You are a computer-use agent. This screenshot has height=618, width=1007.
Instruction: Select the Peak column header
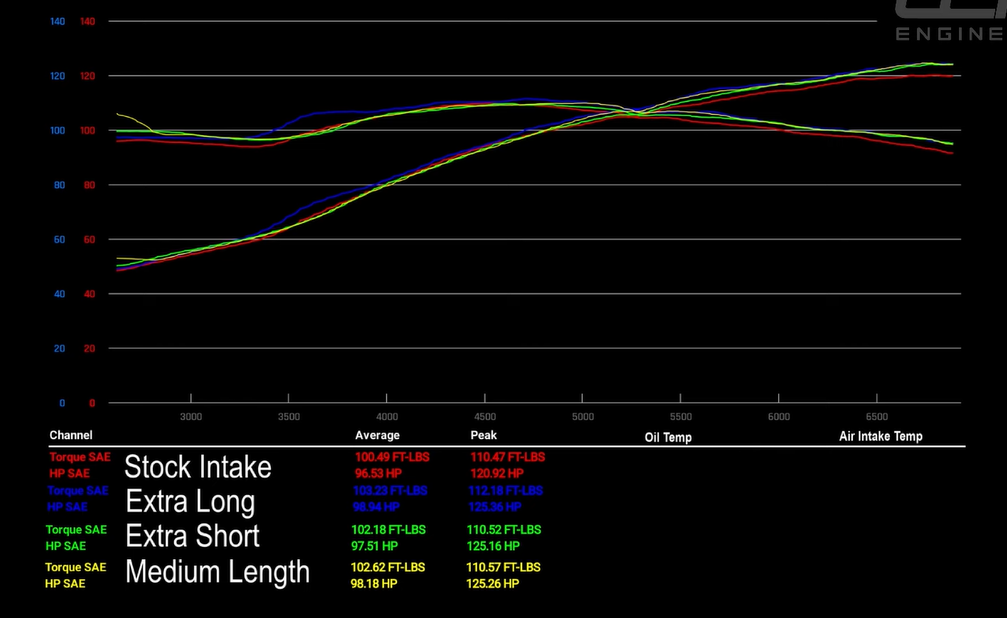(x=484, y=435)
